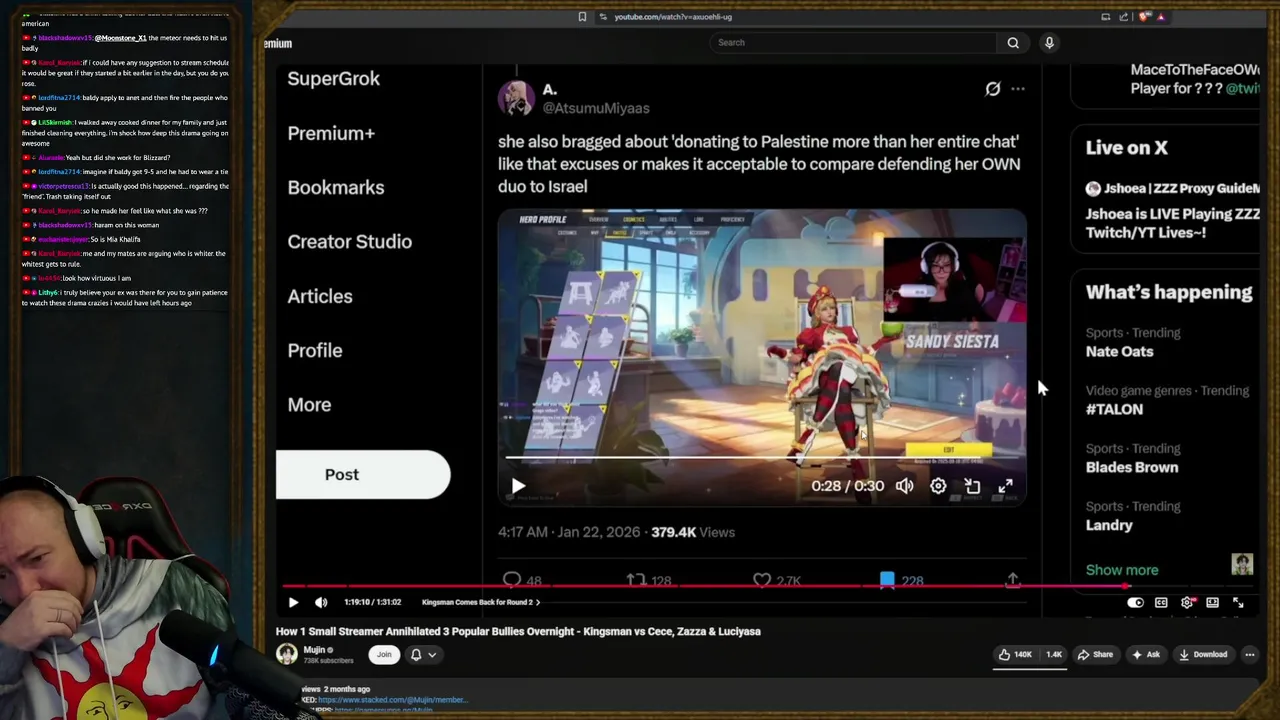1280x720 pixels.
Task: Switch YouTube player to theater mode
Action: coord(1212,603)
